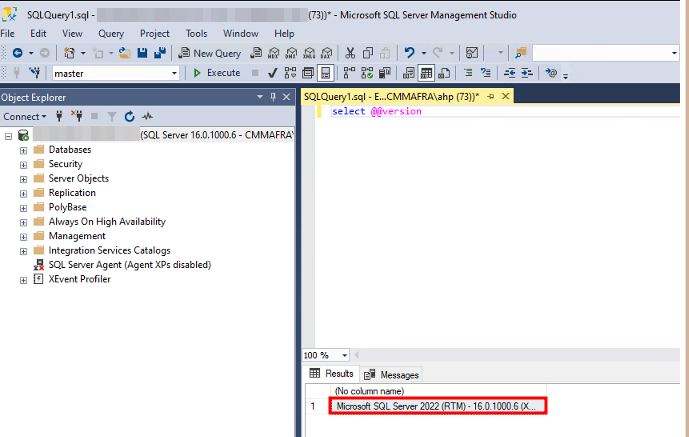689x437 pixels.
Task: Click the Cut scissors icon
Action: (x=350, y=53)
